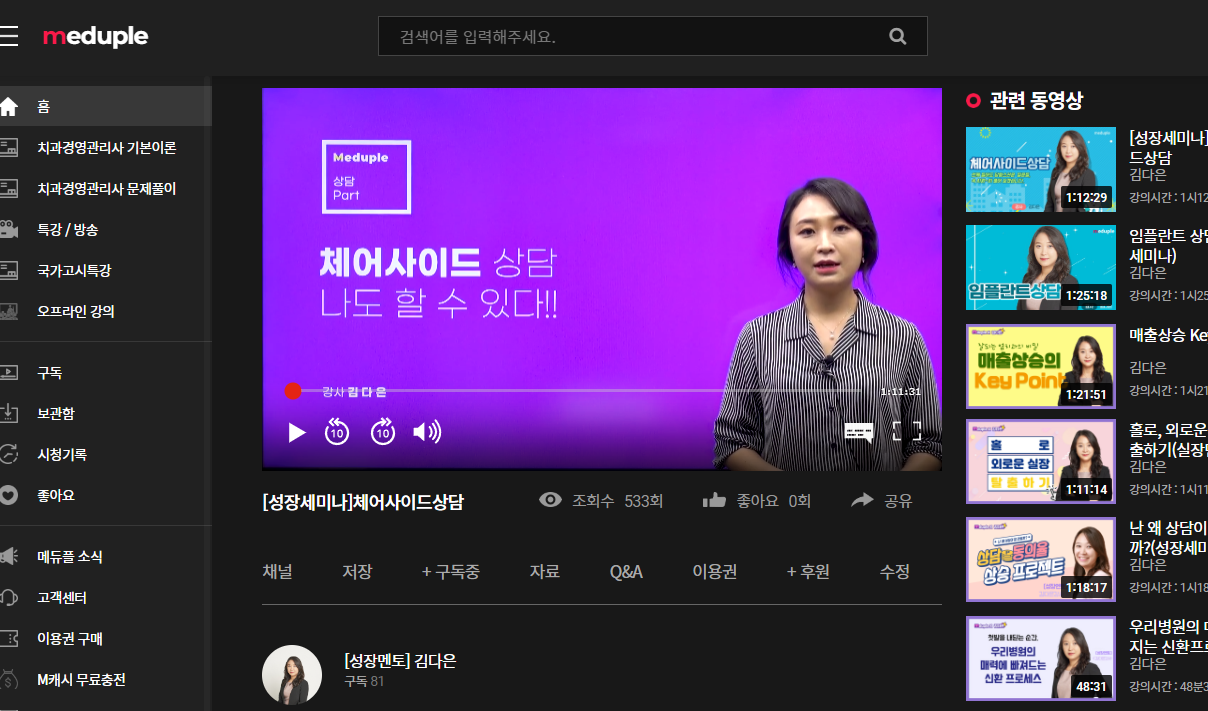Click the 1:11:31 duration text
The width and height of the screenshot is (1208, 711).
pos(900,391)
